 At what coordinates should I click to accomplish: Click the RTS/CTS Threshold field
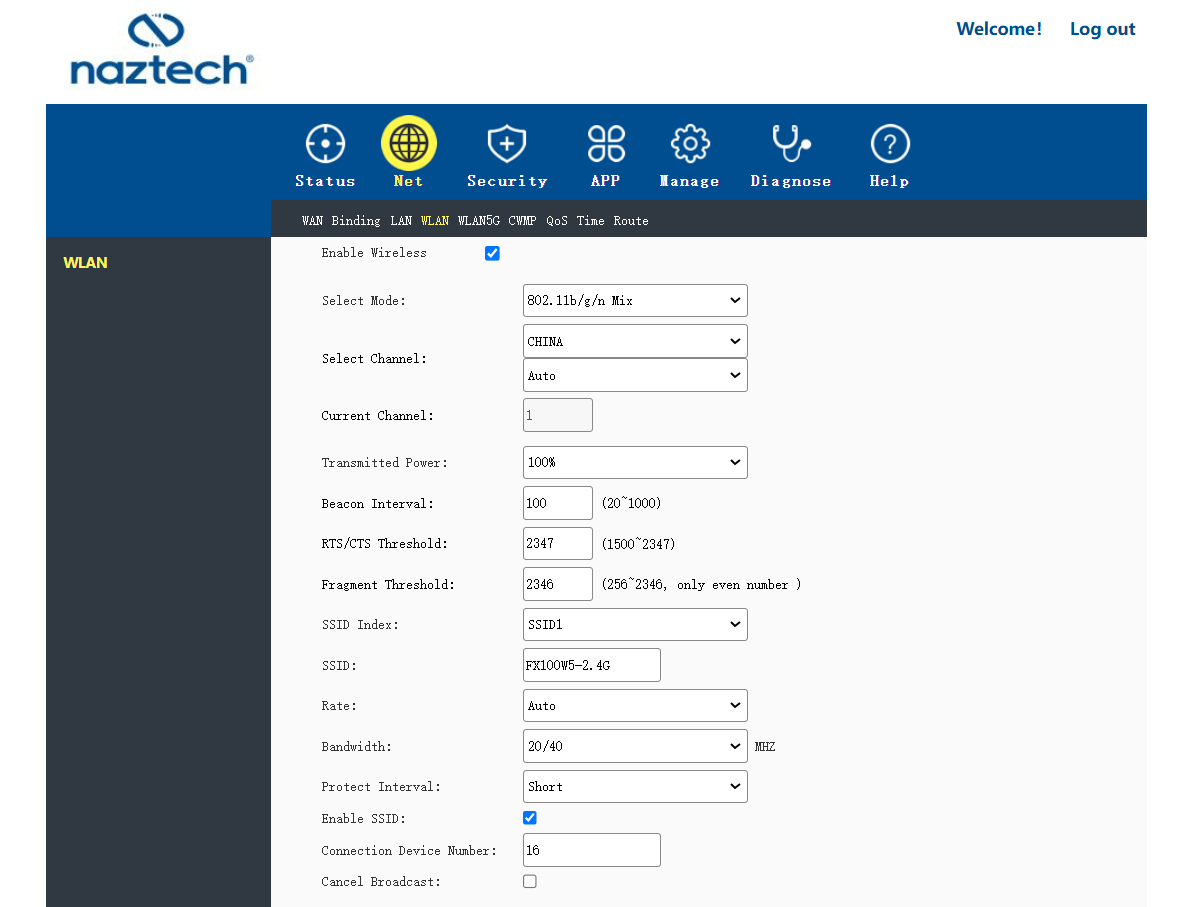tap(558, 543)
